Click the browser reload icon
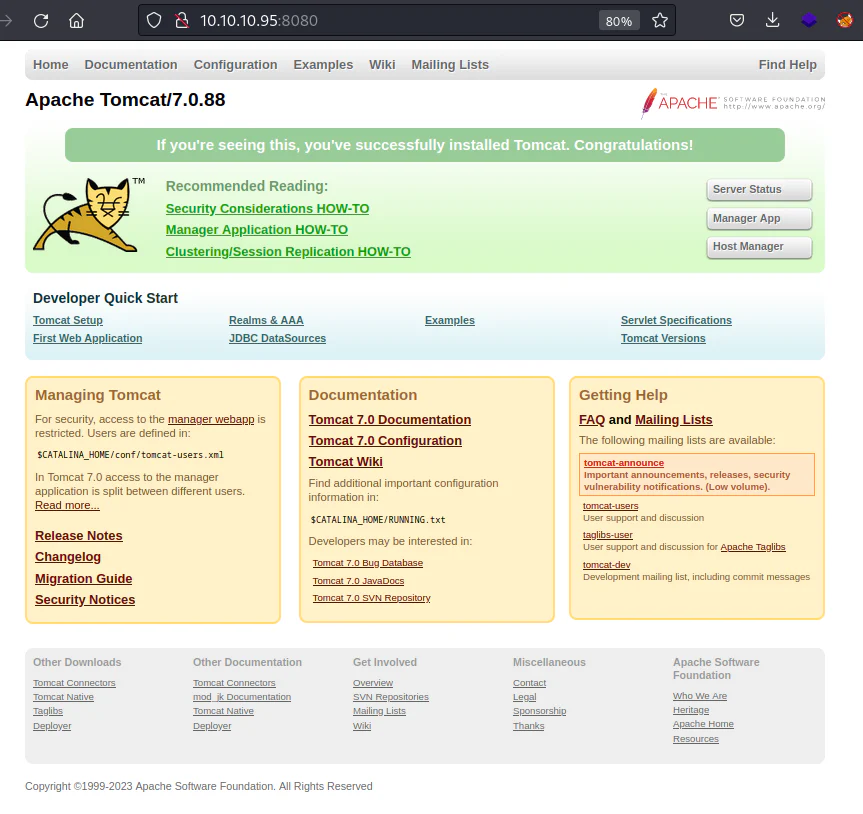This screenshot has height=814, width=863. 41,21
